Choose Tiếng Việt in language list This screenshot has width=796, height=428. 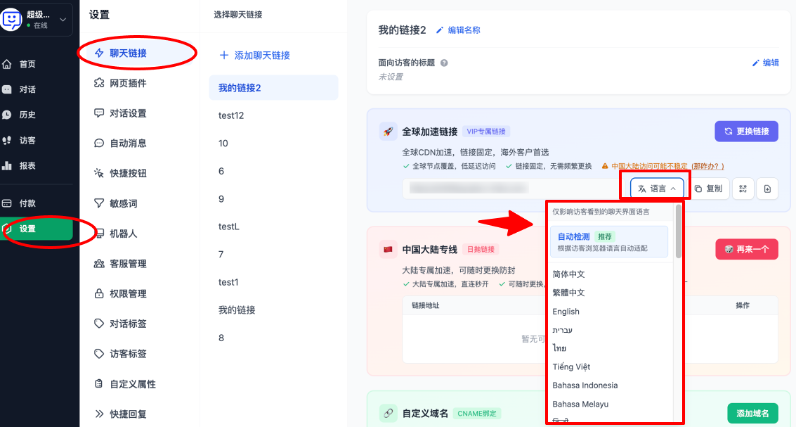572,367
